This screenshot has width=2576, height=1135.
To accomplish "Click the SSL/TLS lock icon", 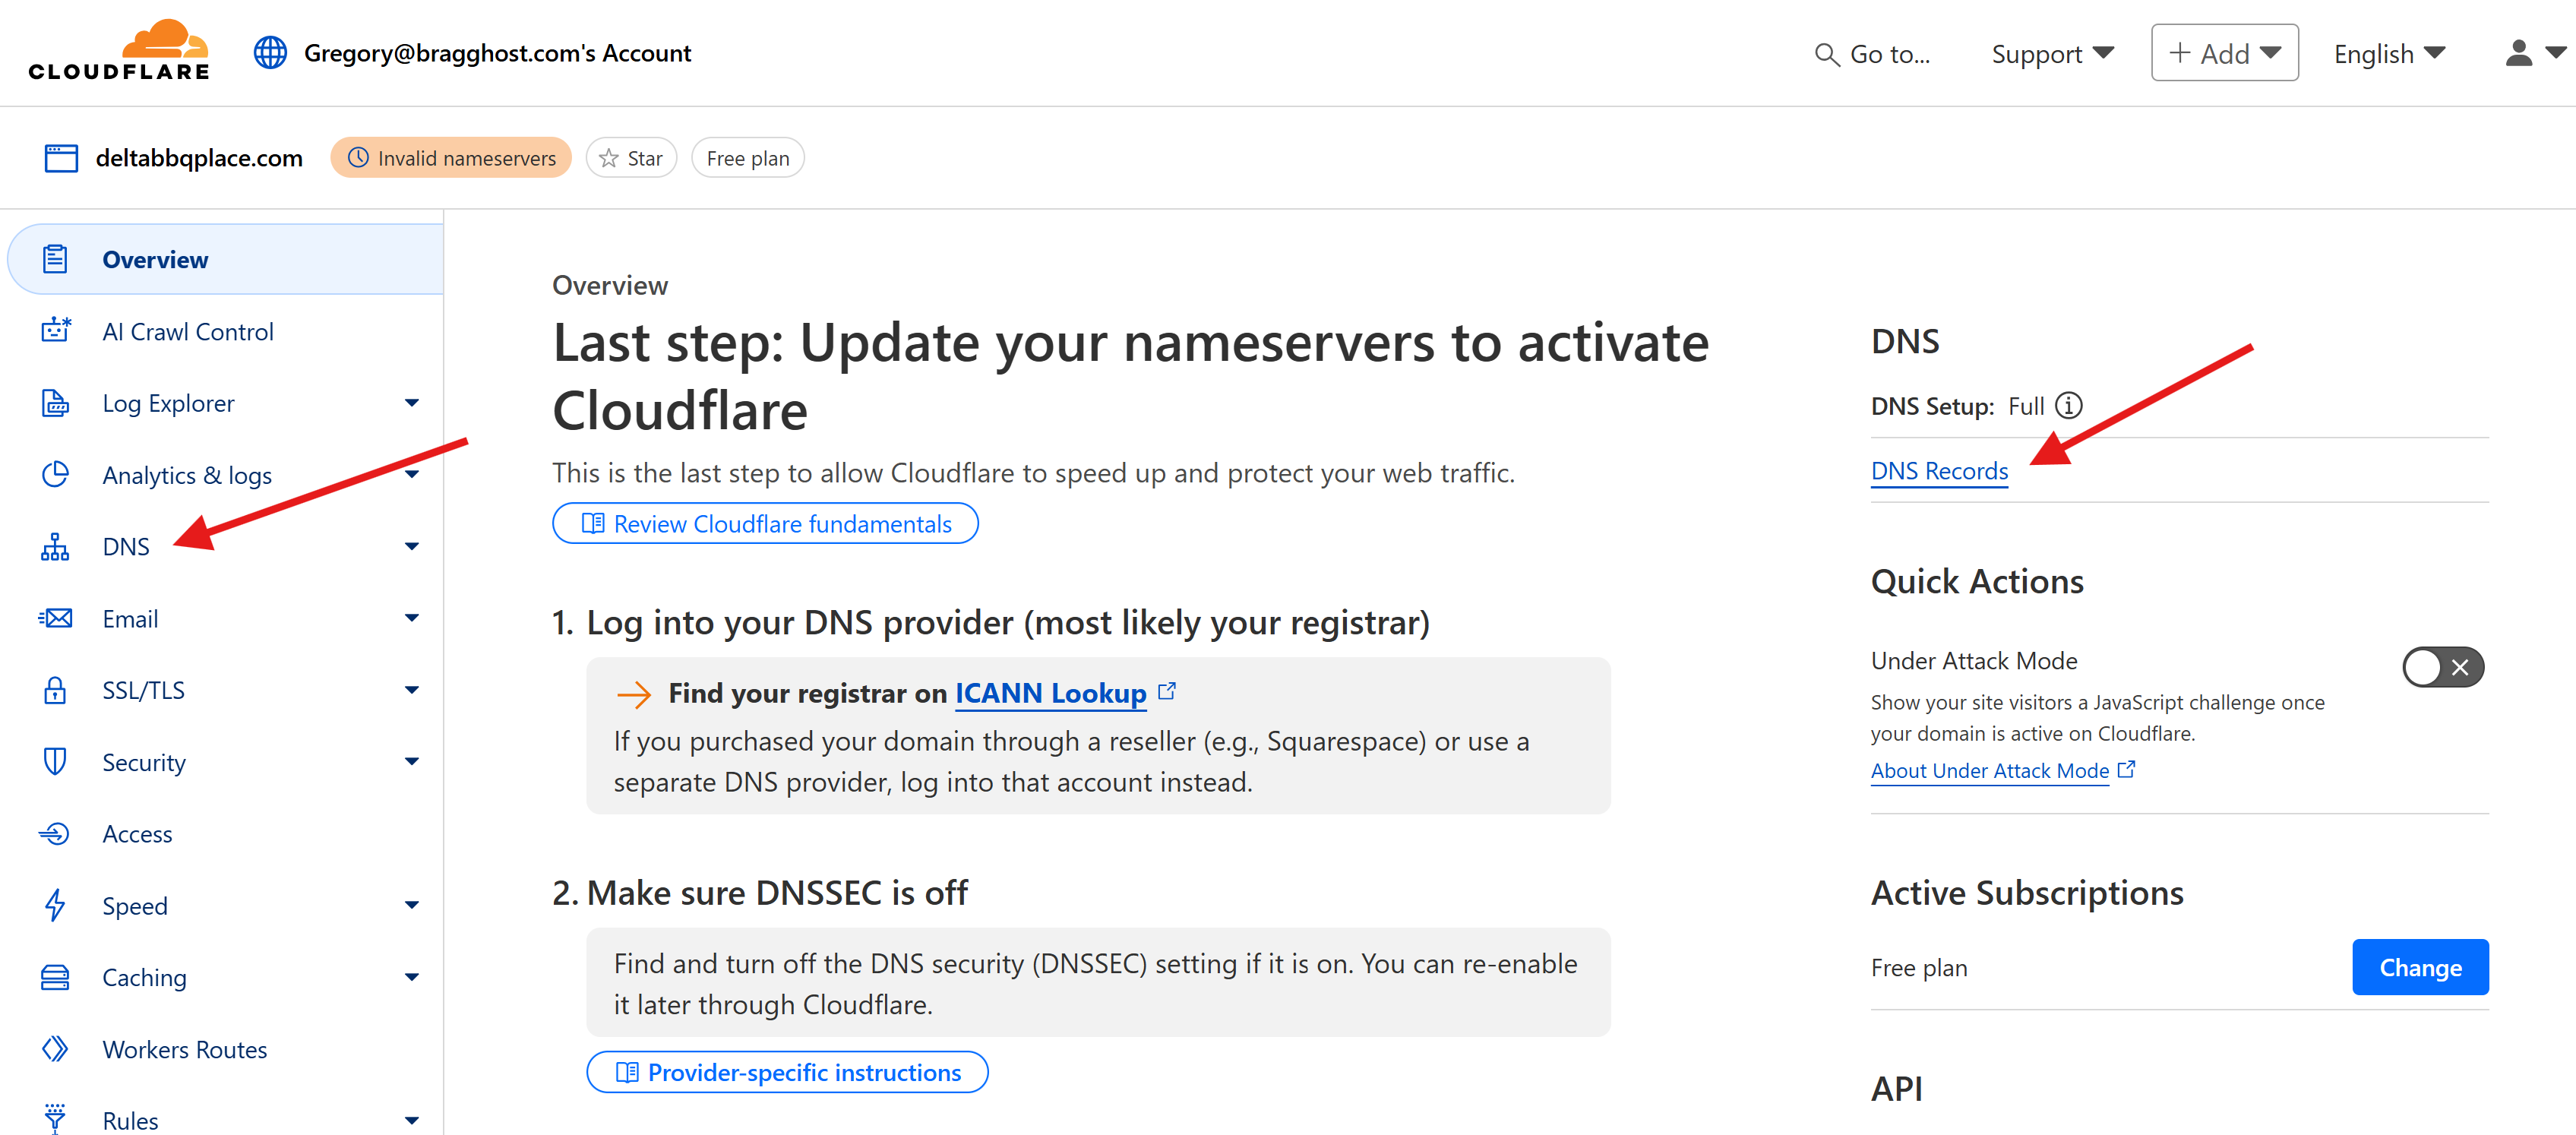I will (55, 690).
